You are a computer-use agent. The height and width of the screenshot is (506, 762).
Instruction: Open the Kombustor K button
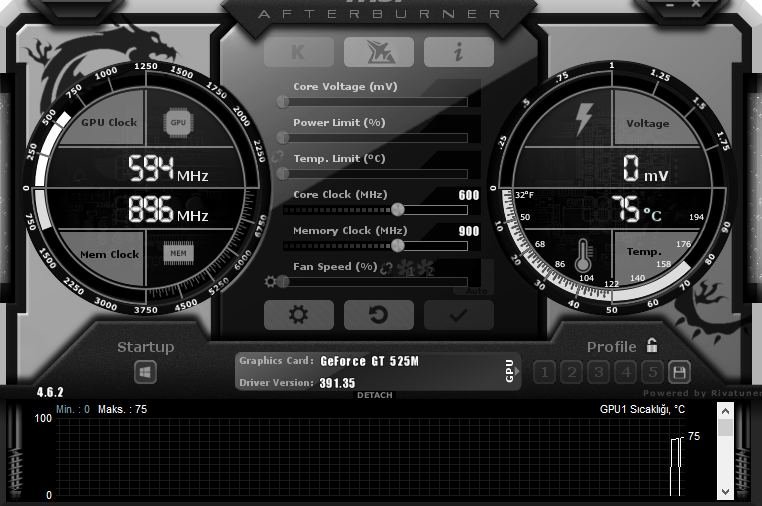298,52
